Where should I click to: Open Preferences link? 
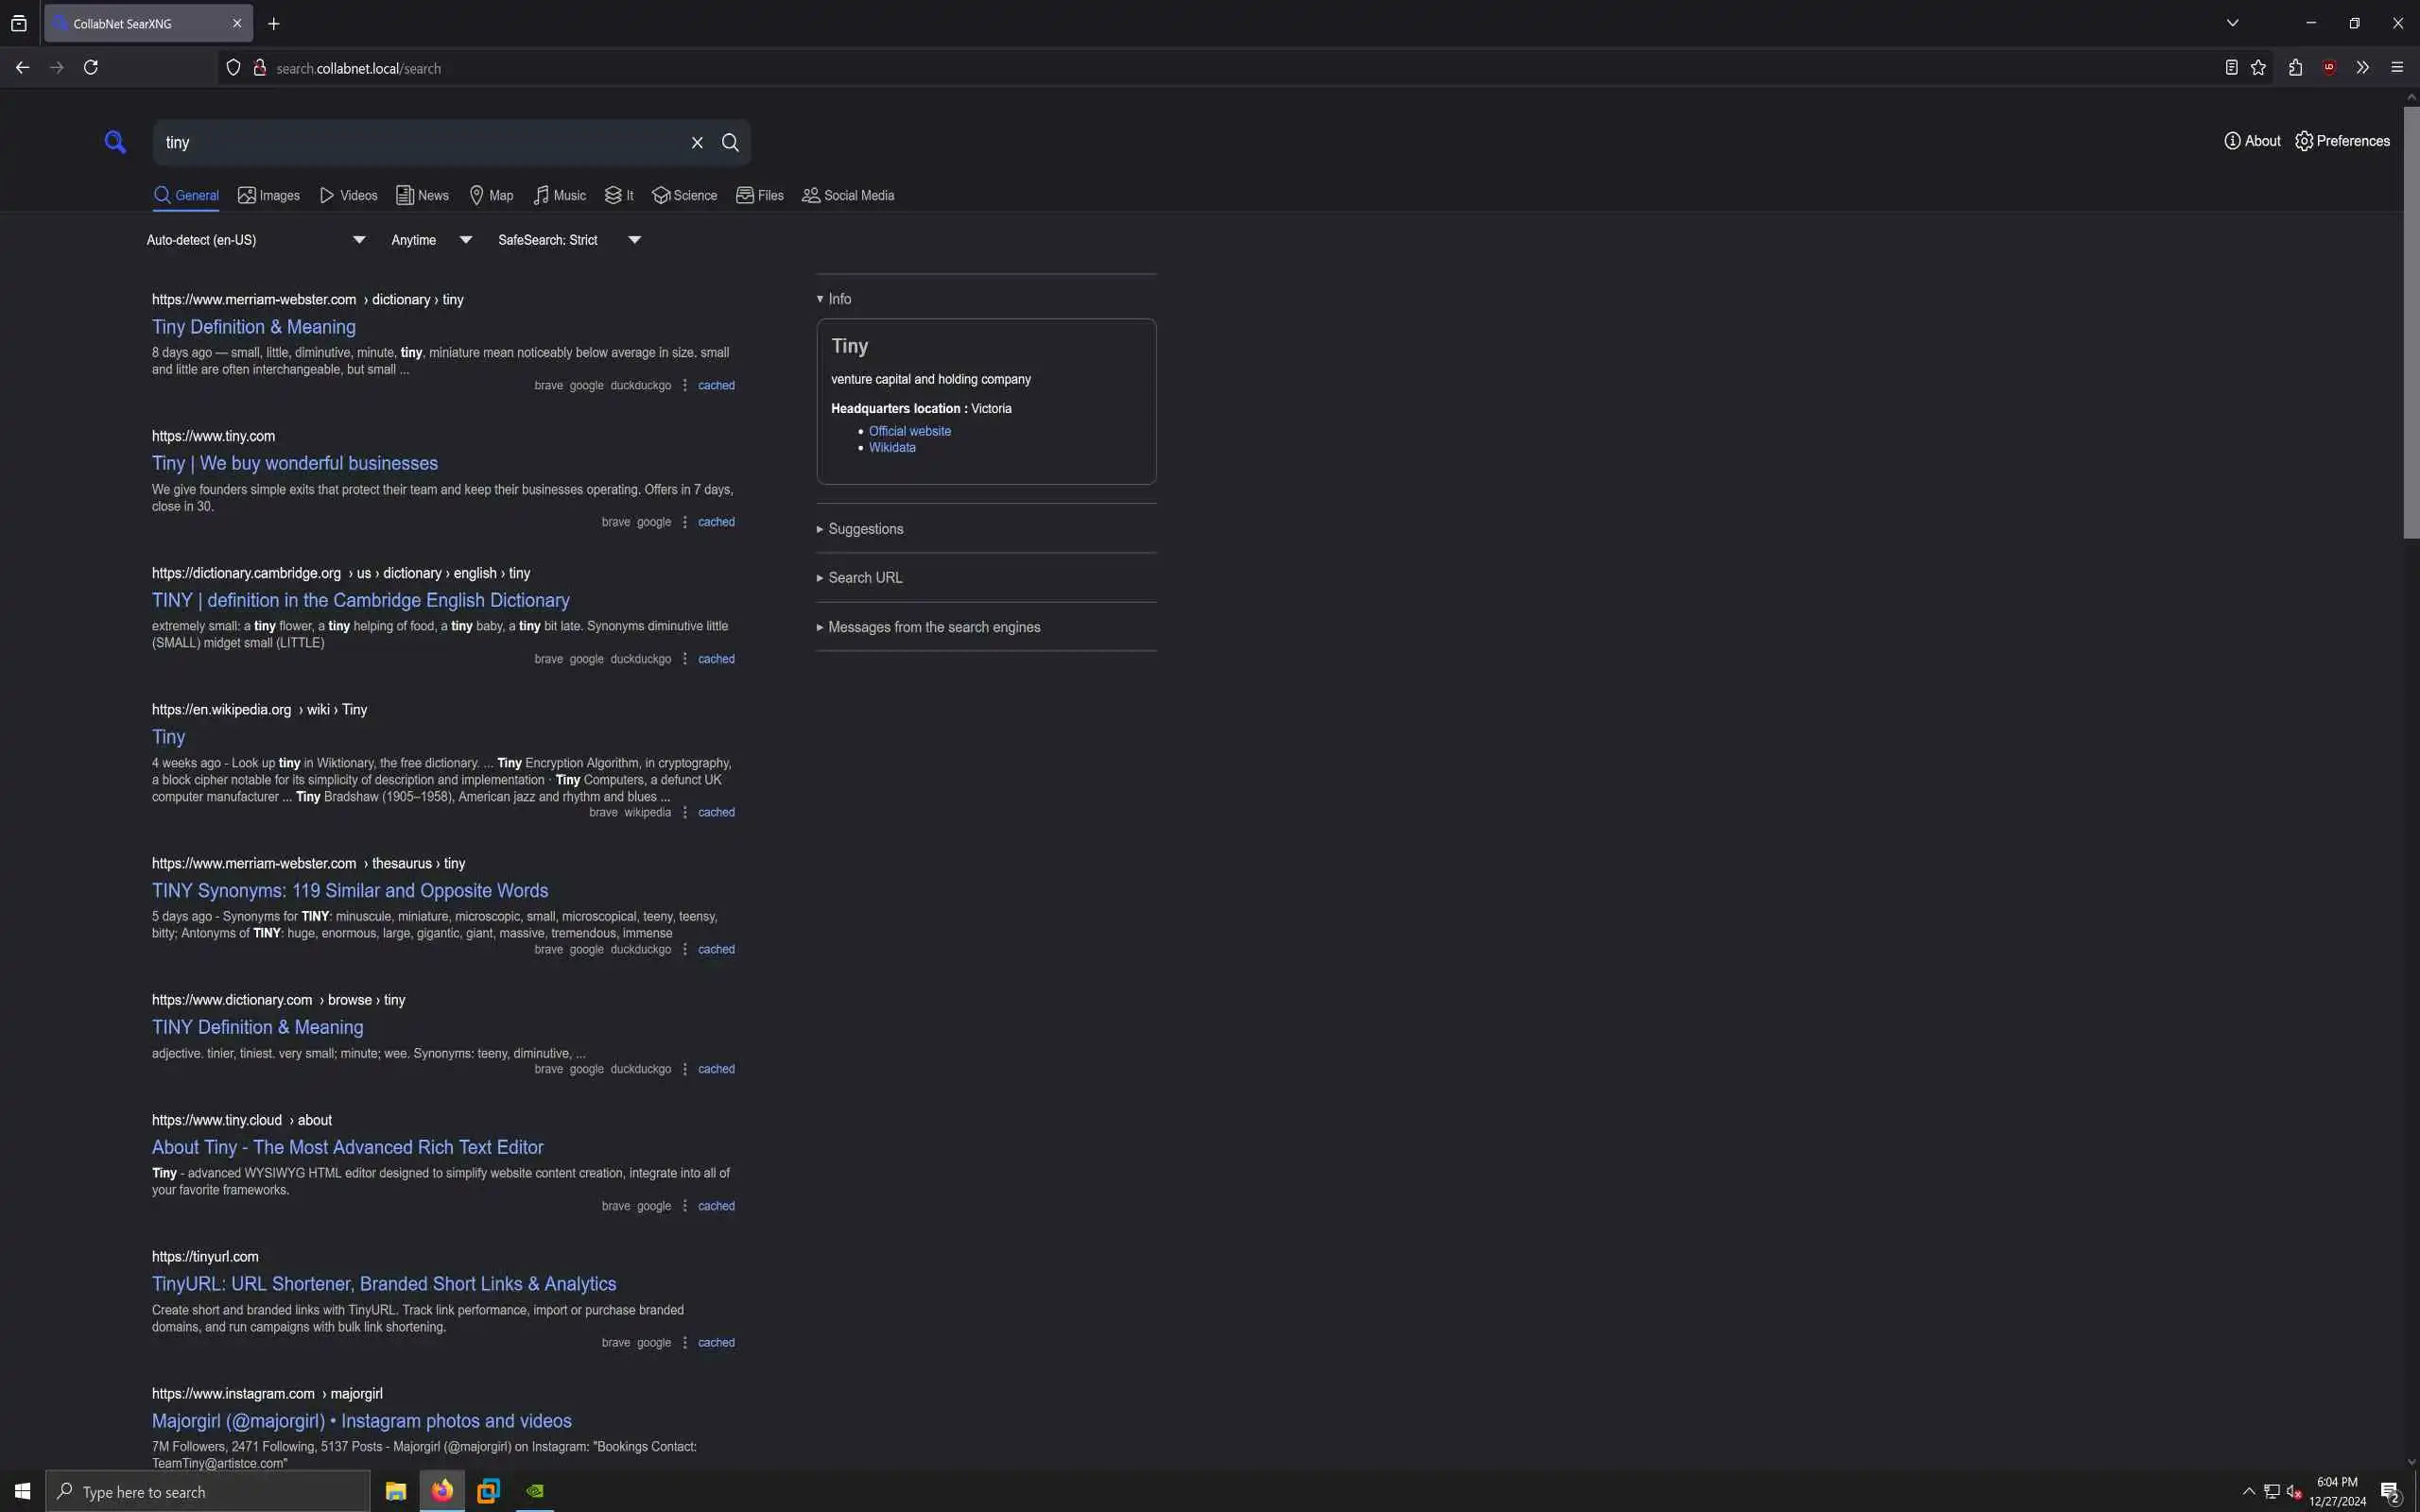2342,141
